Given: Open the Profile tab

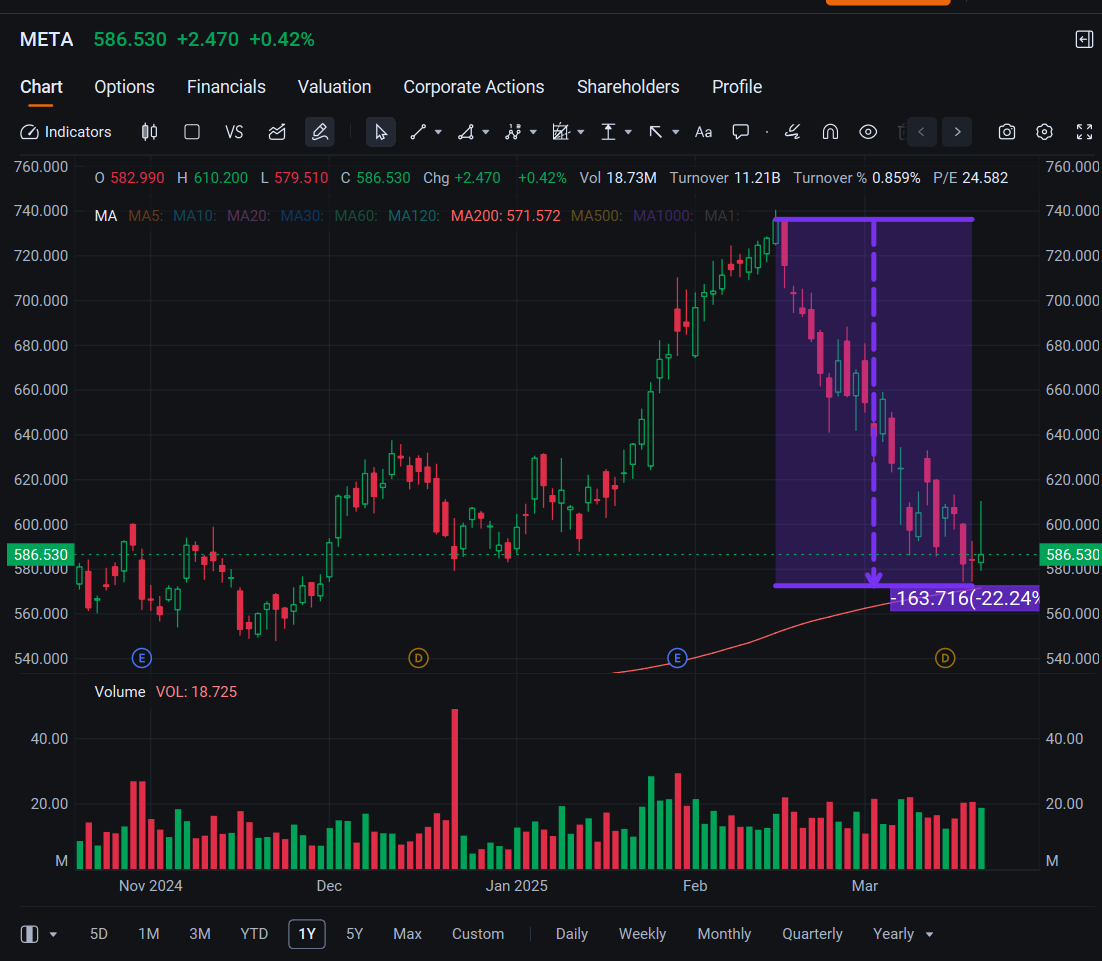Looking at the screenshot, I should [x=737, y=87].
